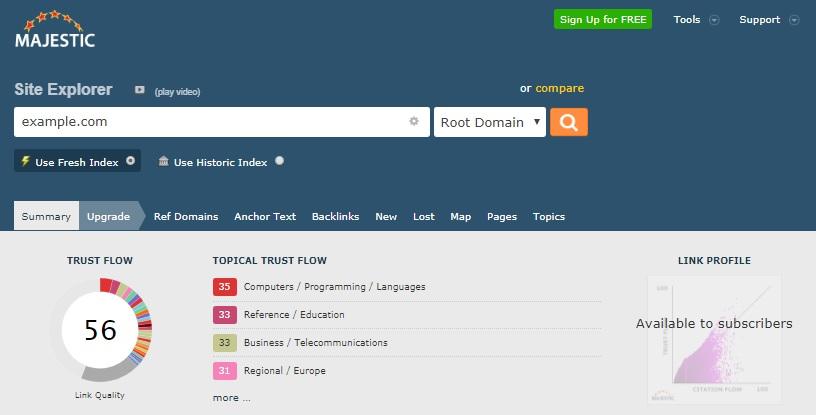Open the Tools menu

(x=686, y=20)
